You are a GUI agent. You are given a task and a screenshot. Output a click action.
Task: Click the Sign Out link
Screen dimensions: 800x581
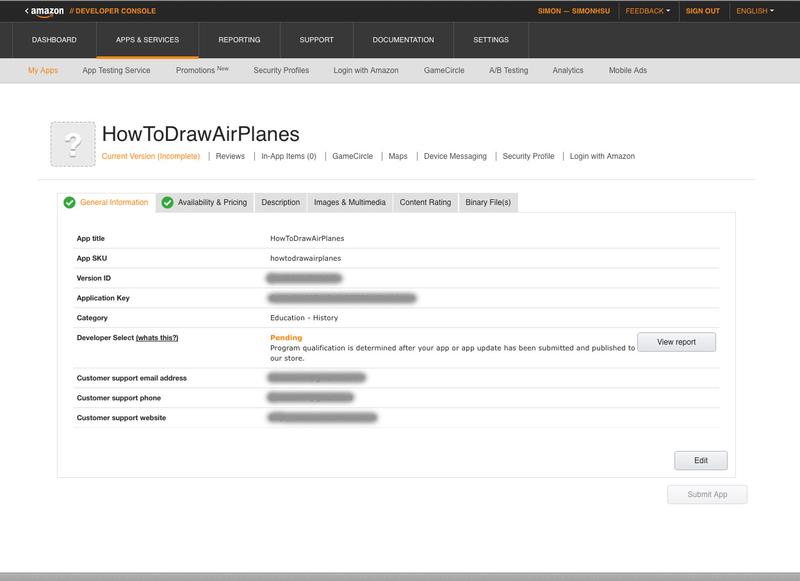click(703, 11)
